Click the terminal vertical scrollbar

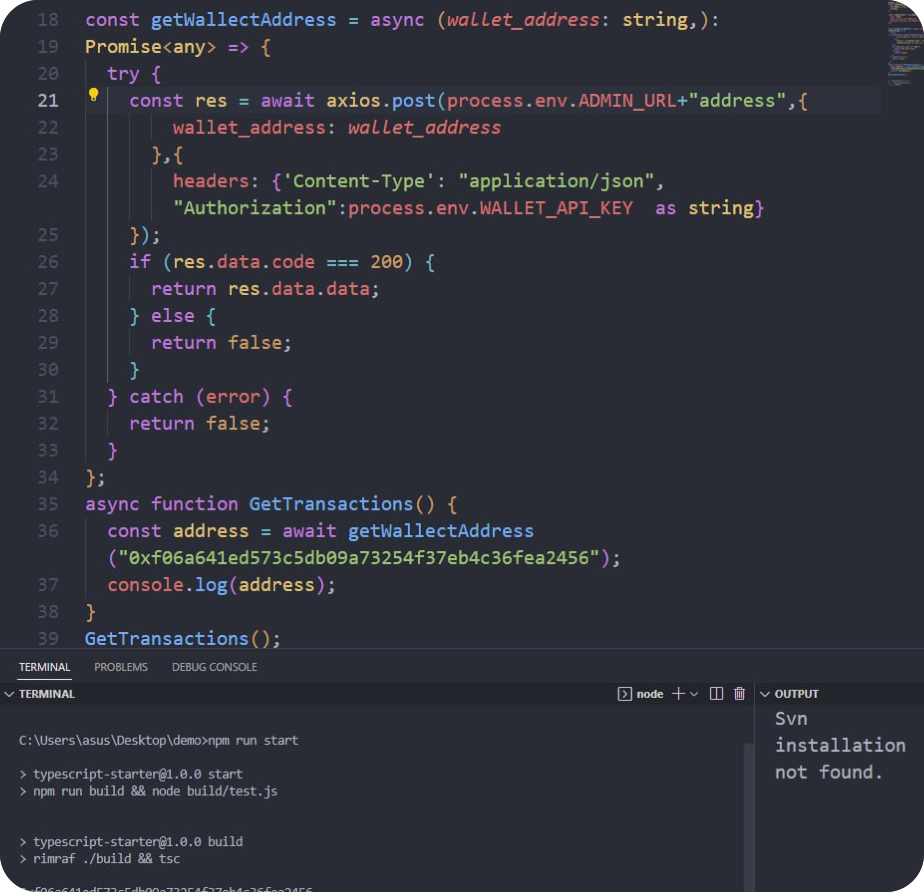click(749, 800)
